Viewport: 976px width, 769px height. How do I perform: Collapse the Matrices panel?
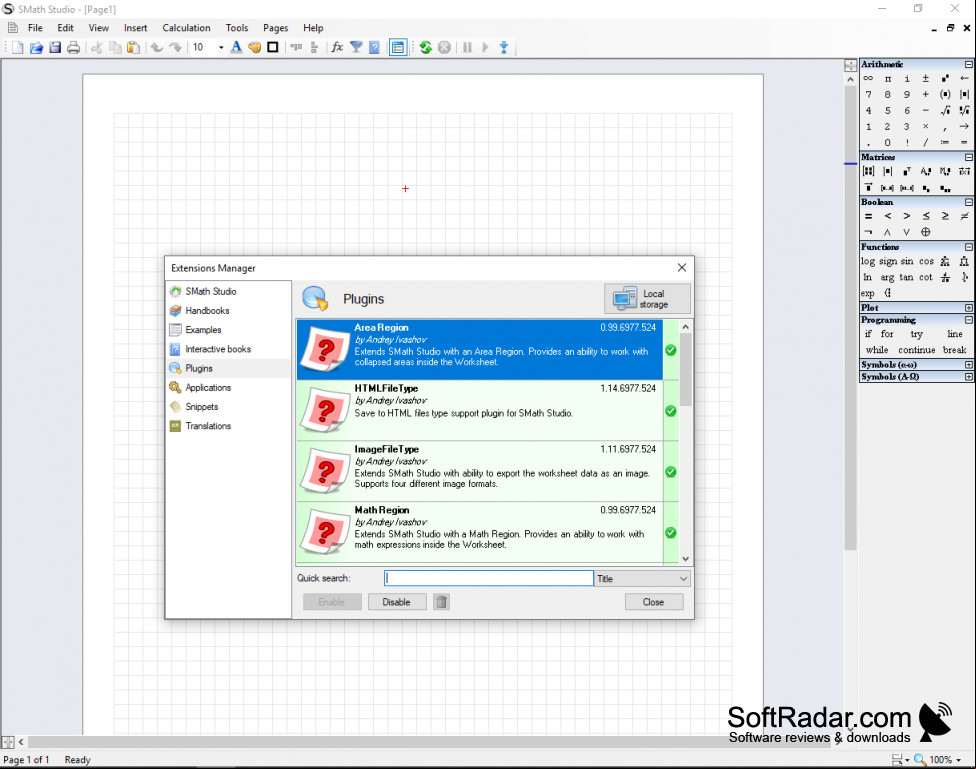pos(969,158)
